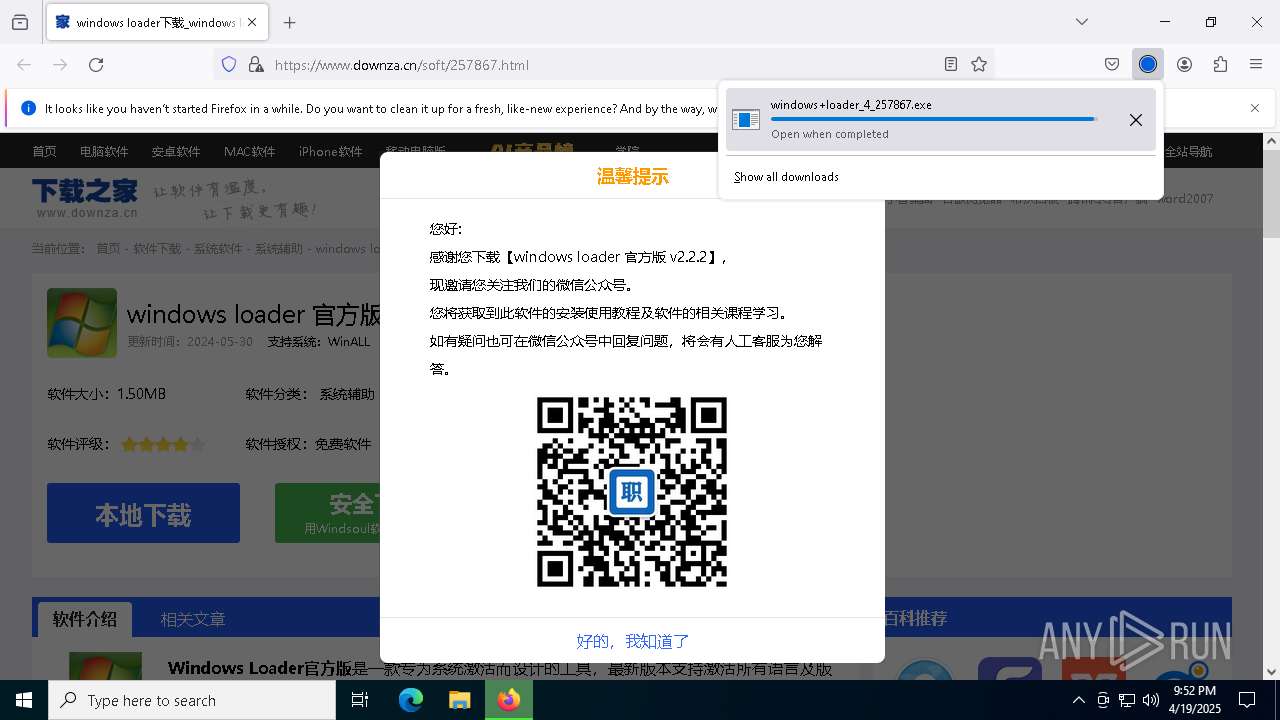Open Save to Pocket icon
This screenshot has height=720, width=1280.
[x=1112, y=64]
